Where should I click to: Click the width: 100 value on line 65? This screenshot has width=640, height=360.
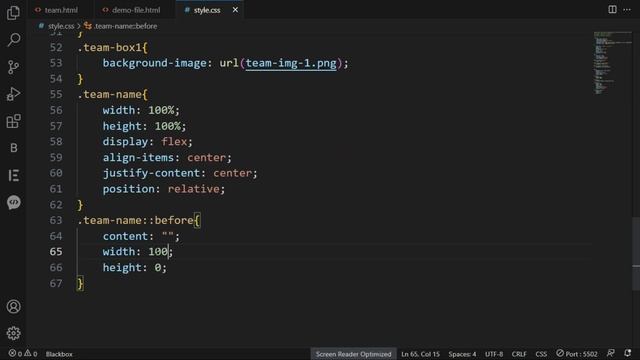(158, 252)
